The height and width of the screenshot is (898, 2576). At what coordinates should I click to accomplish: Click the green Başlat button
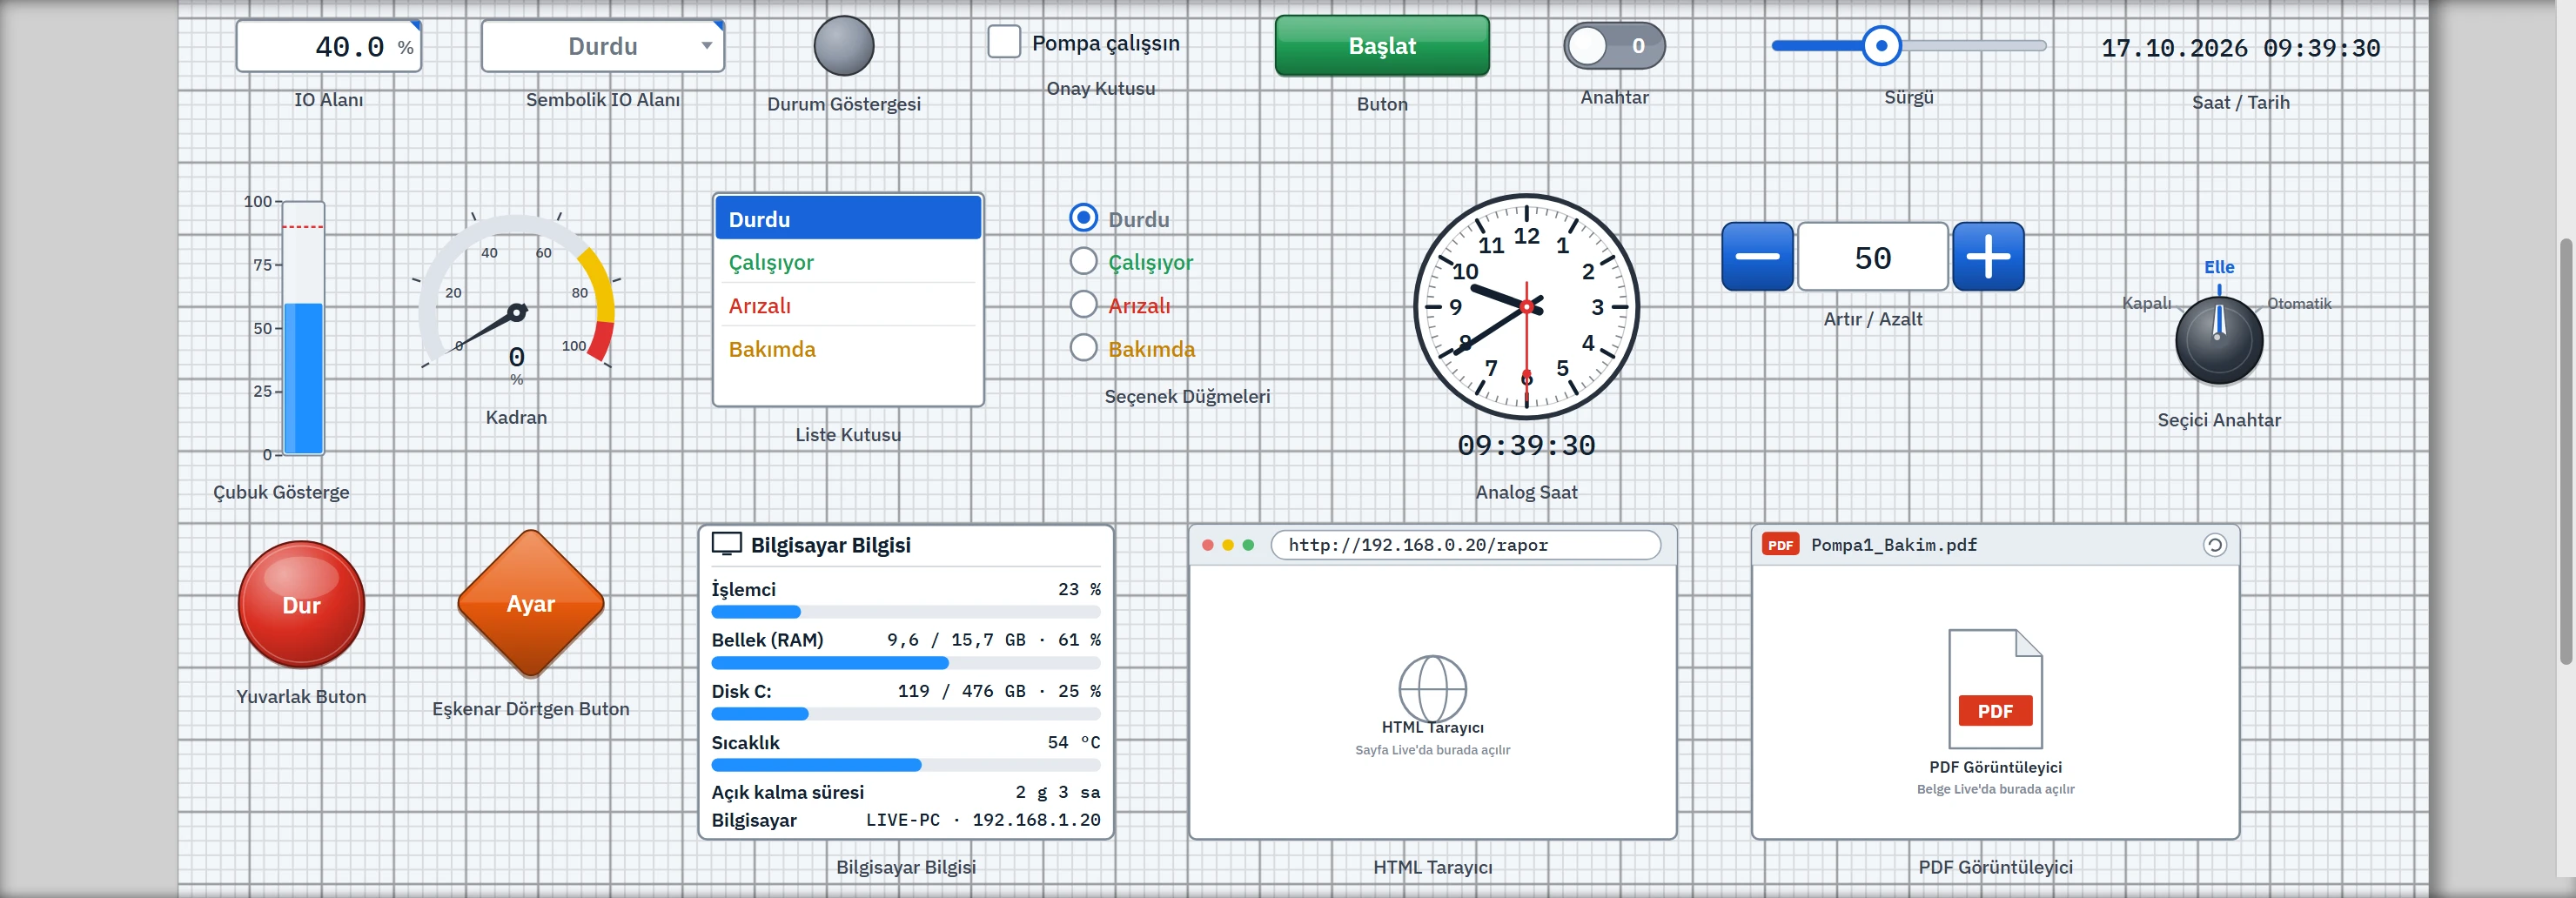tap(1382, 46)
